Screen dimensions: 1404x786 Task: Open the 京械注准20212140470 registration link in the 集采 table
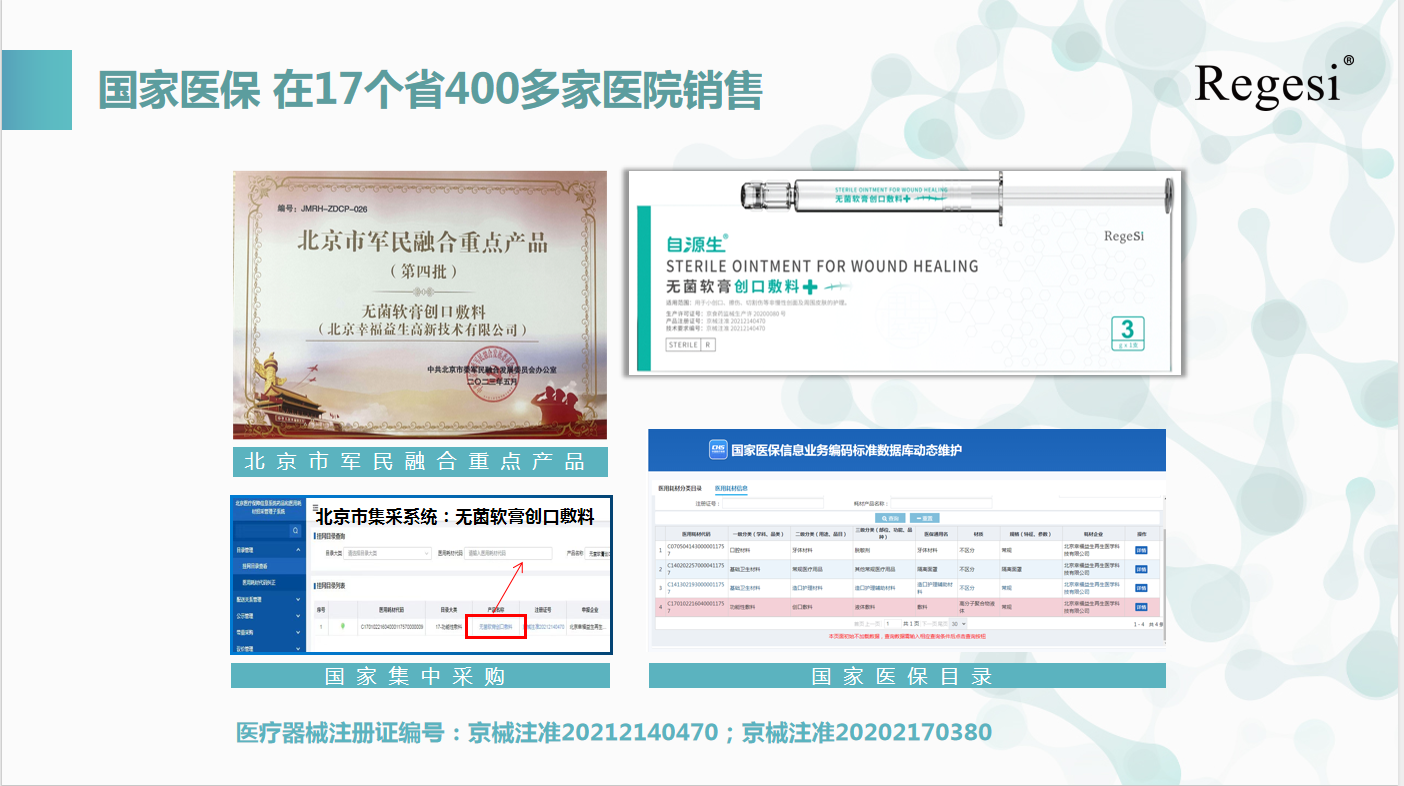click(546, 627)
